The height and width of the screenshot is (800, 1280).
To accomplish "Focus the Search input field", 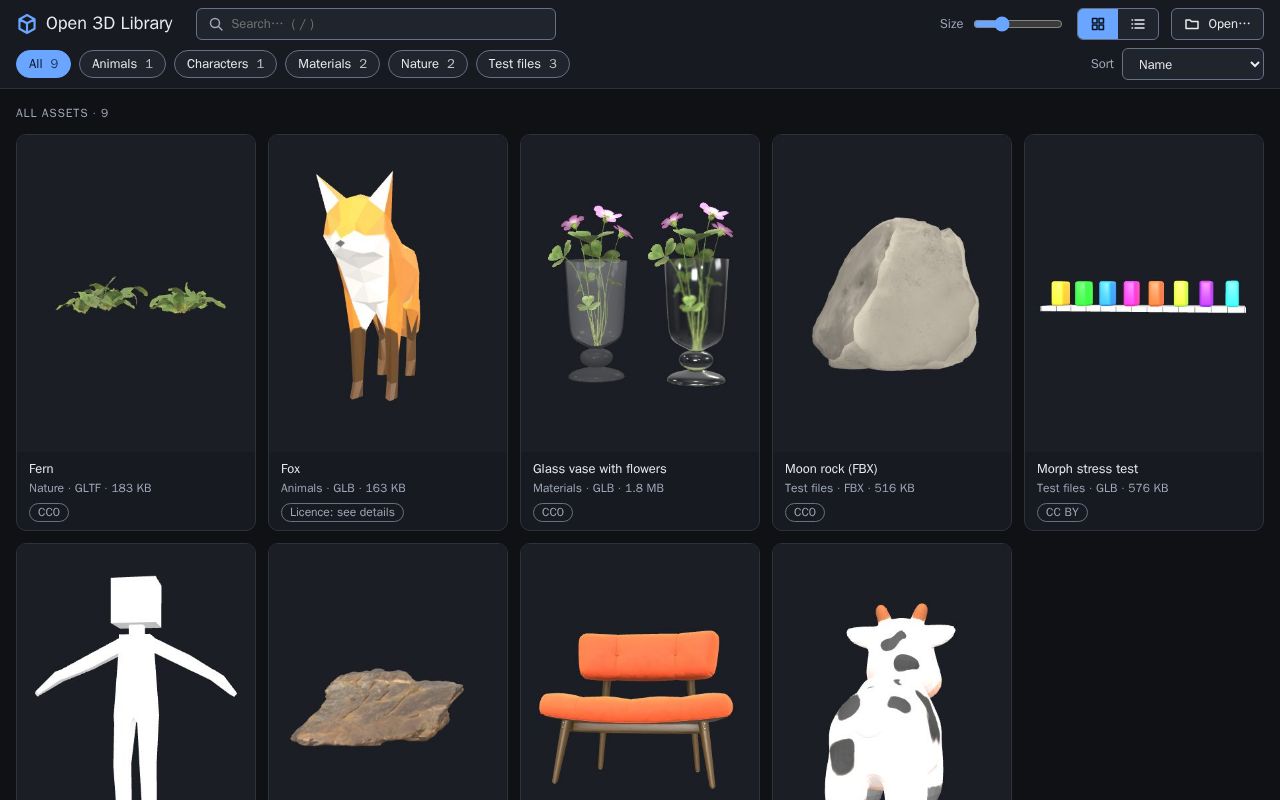I will point(376,24).
